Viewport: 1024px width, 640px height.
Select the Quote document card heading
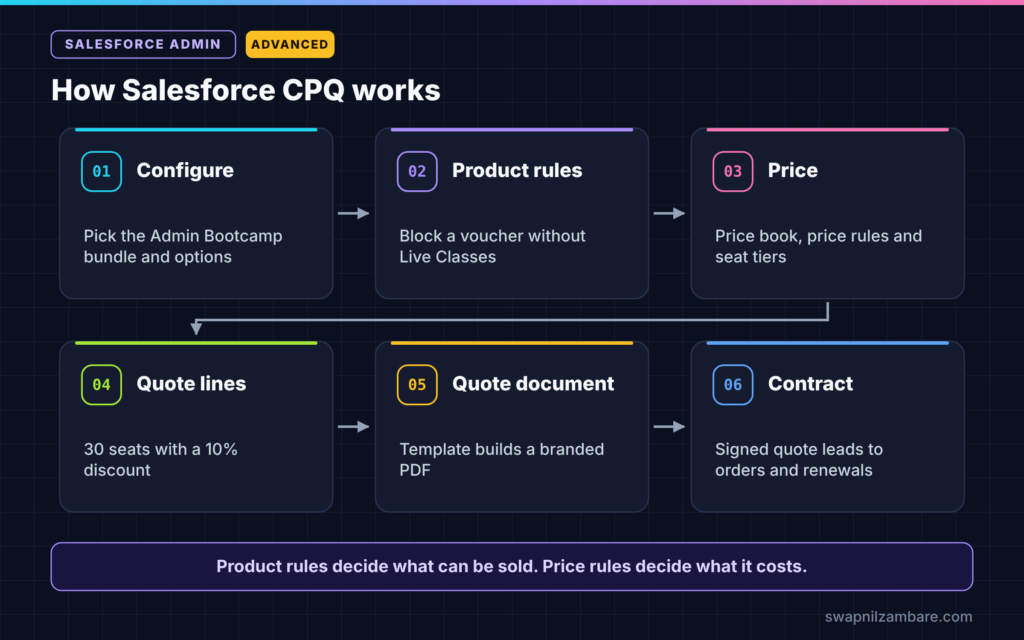533,384
